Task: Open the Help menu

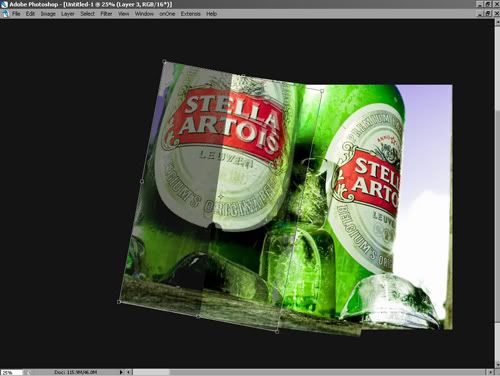Action: coord(211,14)
